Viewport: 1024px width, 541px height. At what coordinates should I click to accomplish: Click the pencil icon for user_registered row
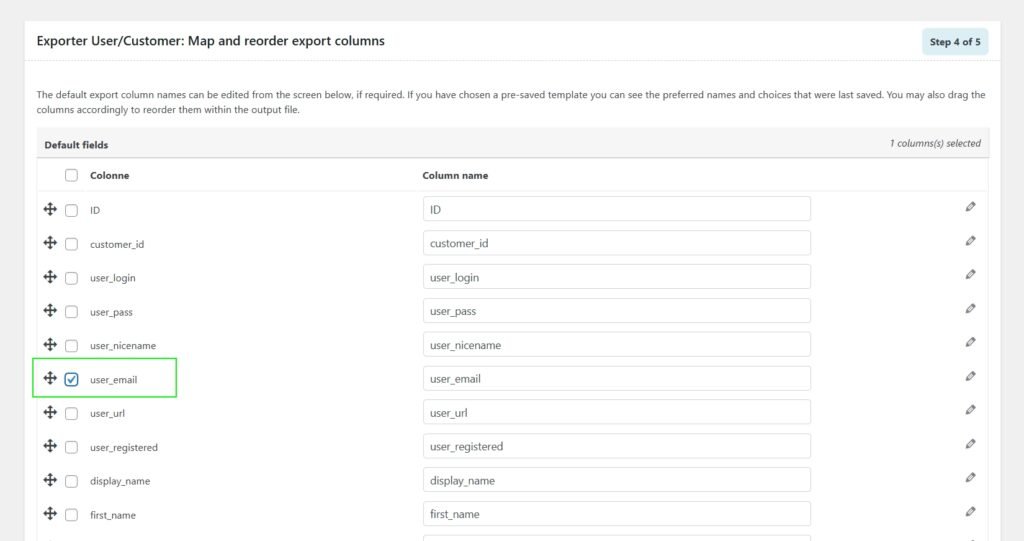(970, 444)
